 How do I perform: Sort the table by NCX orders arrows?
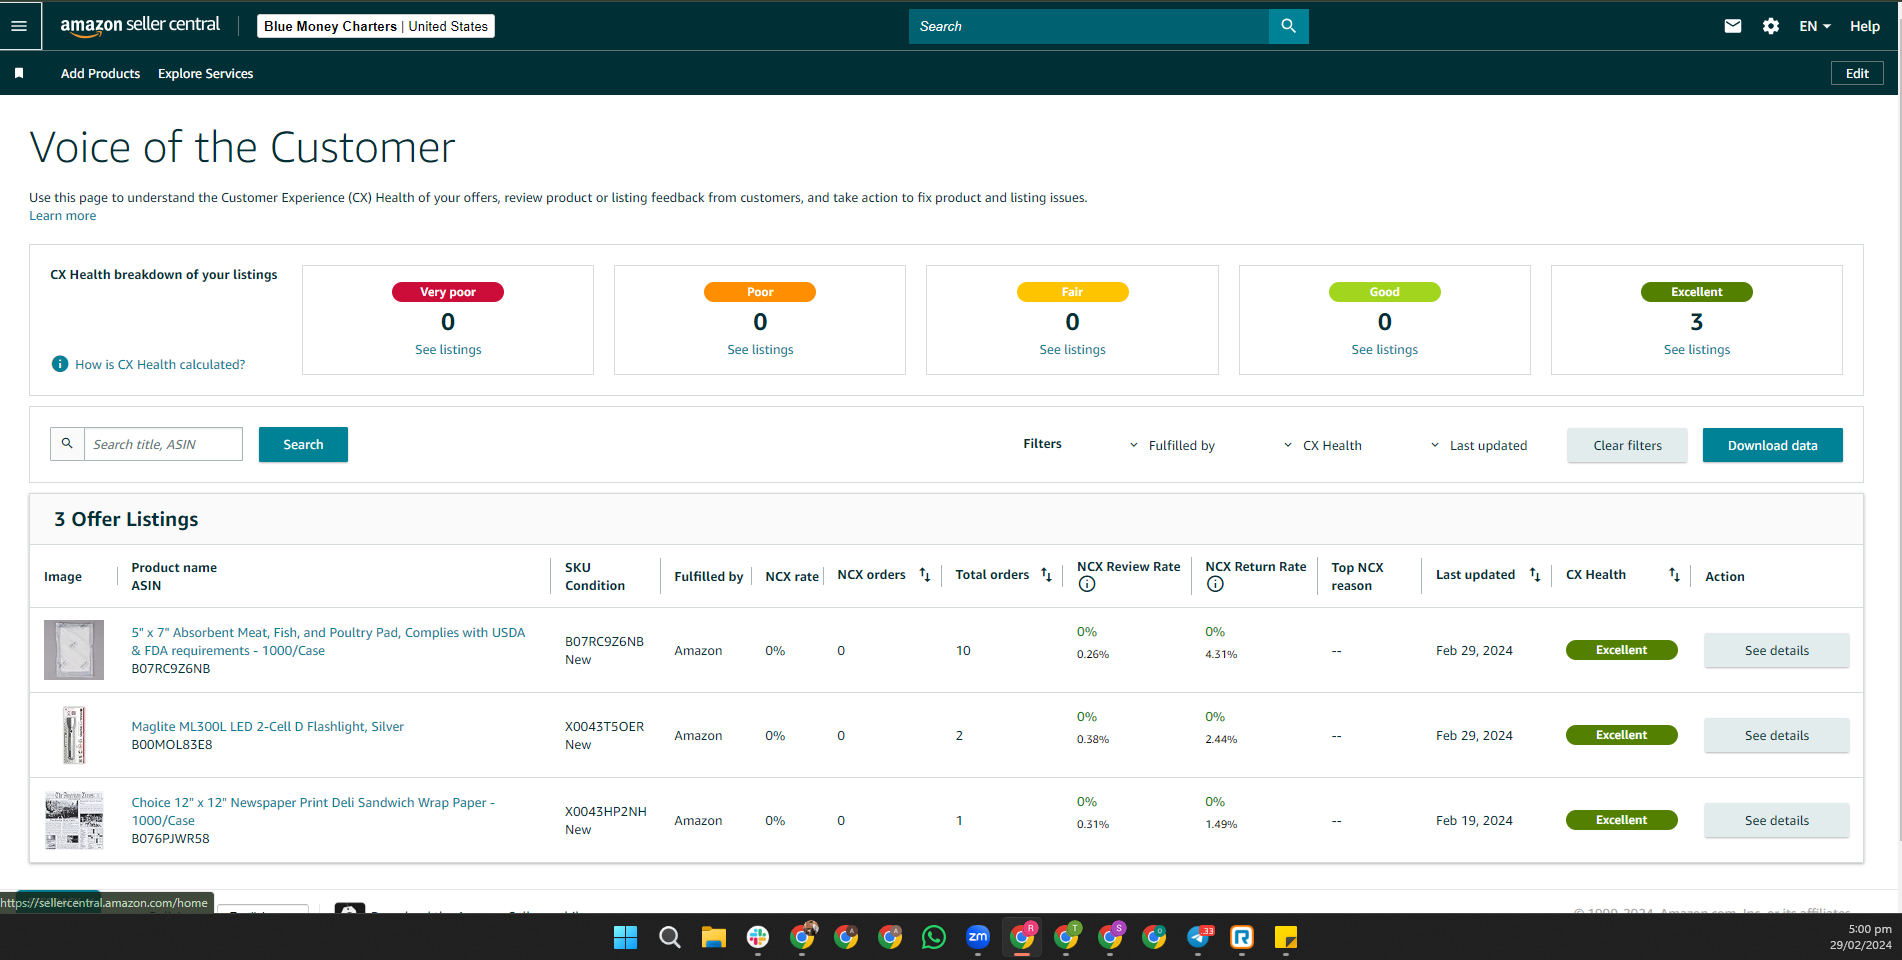[925, 575]
